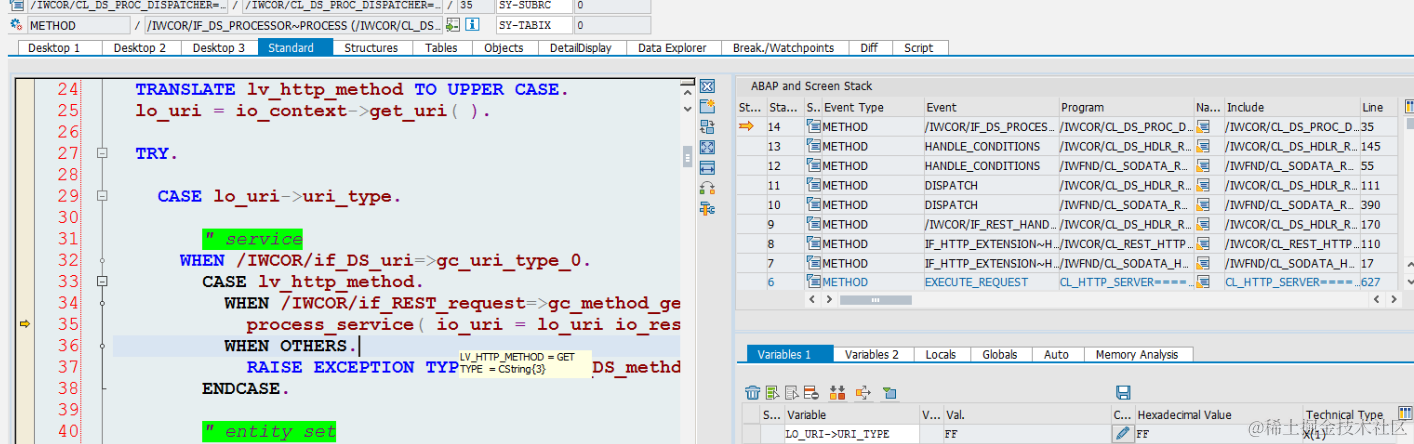Click the gear icon left of the METHOD field
The width and height of the screenshot is (1414, 444).
pyautogui.click(x=17, y=25)
